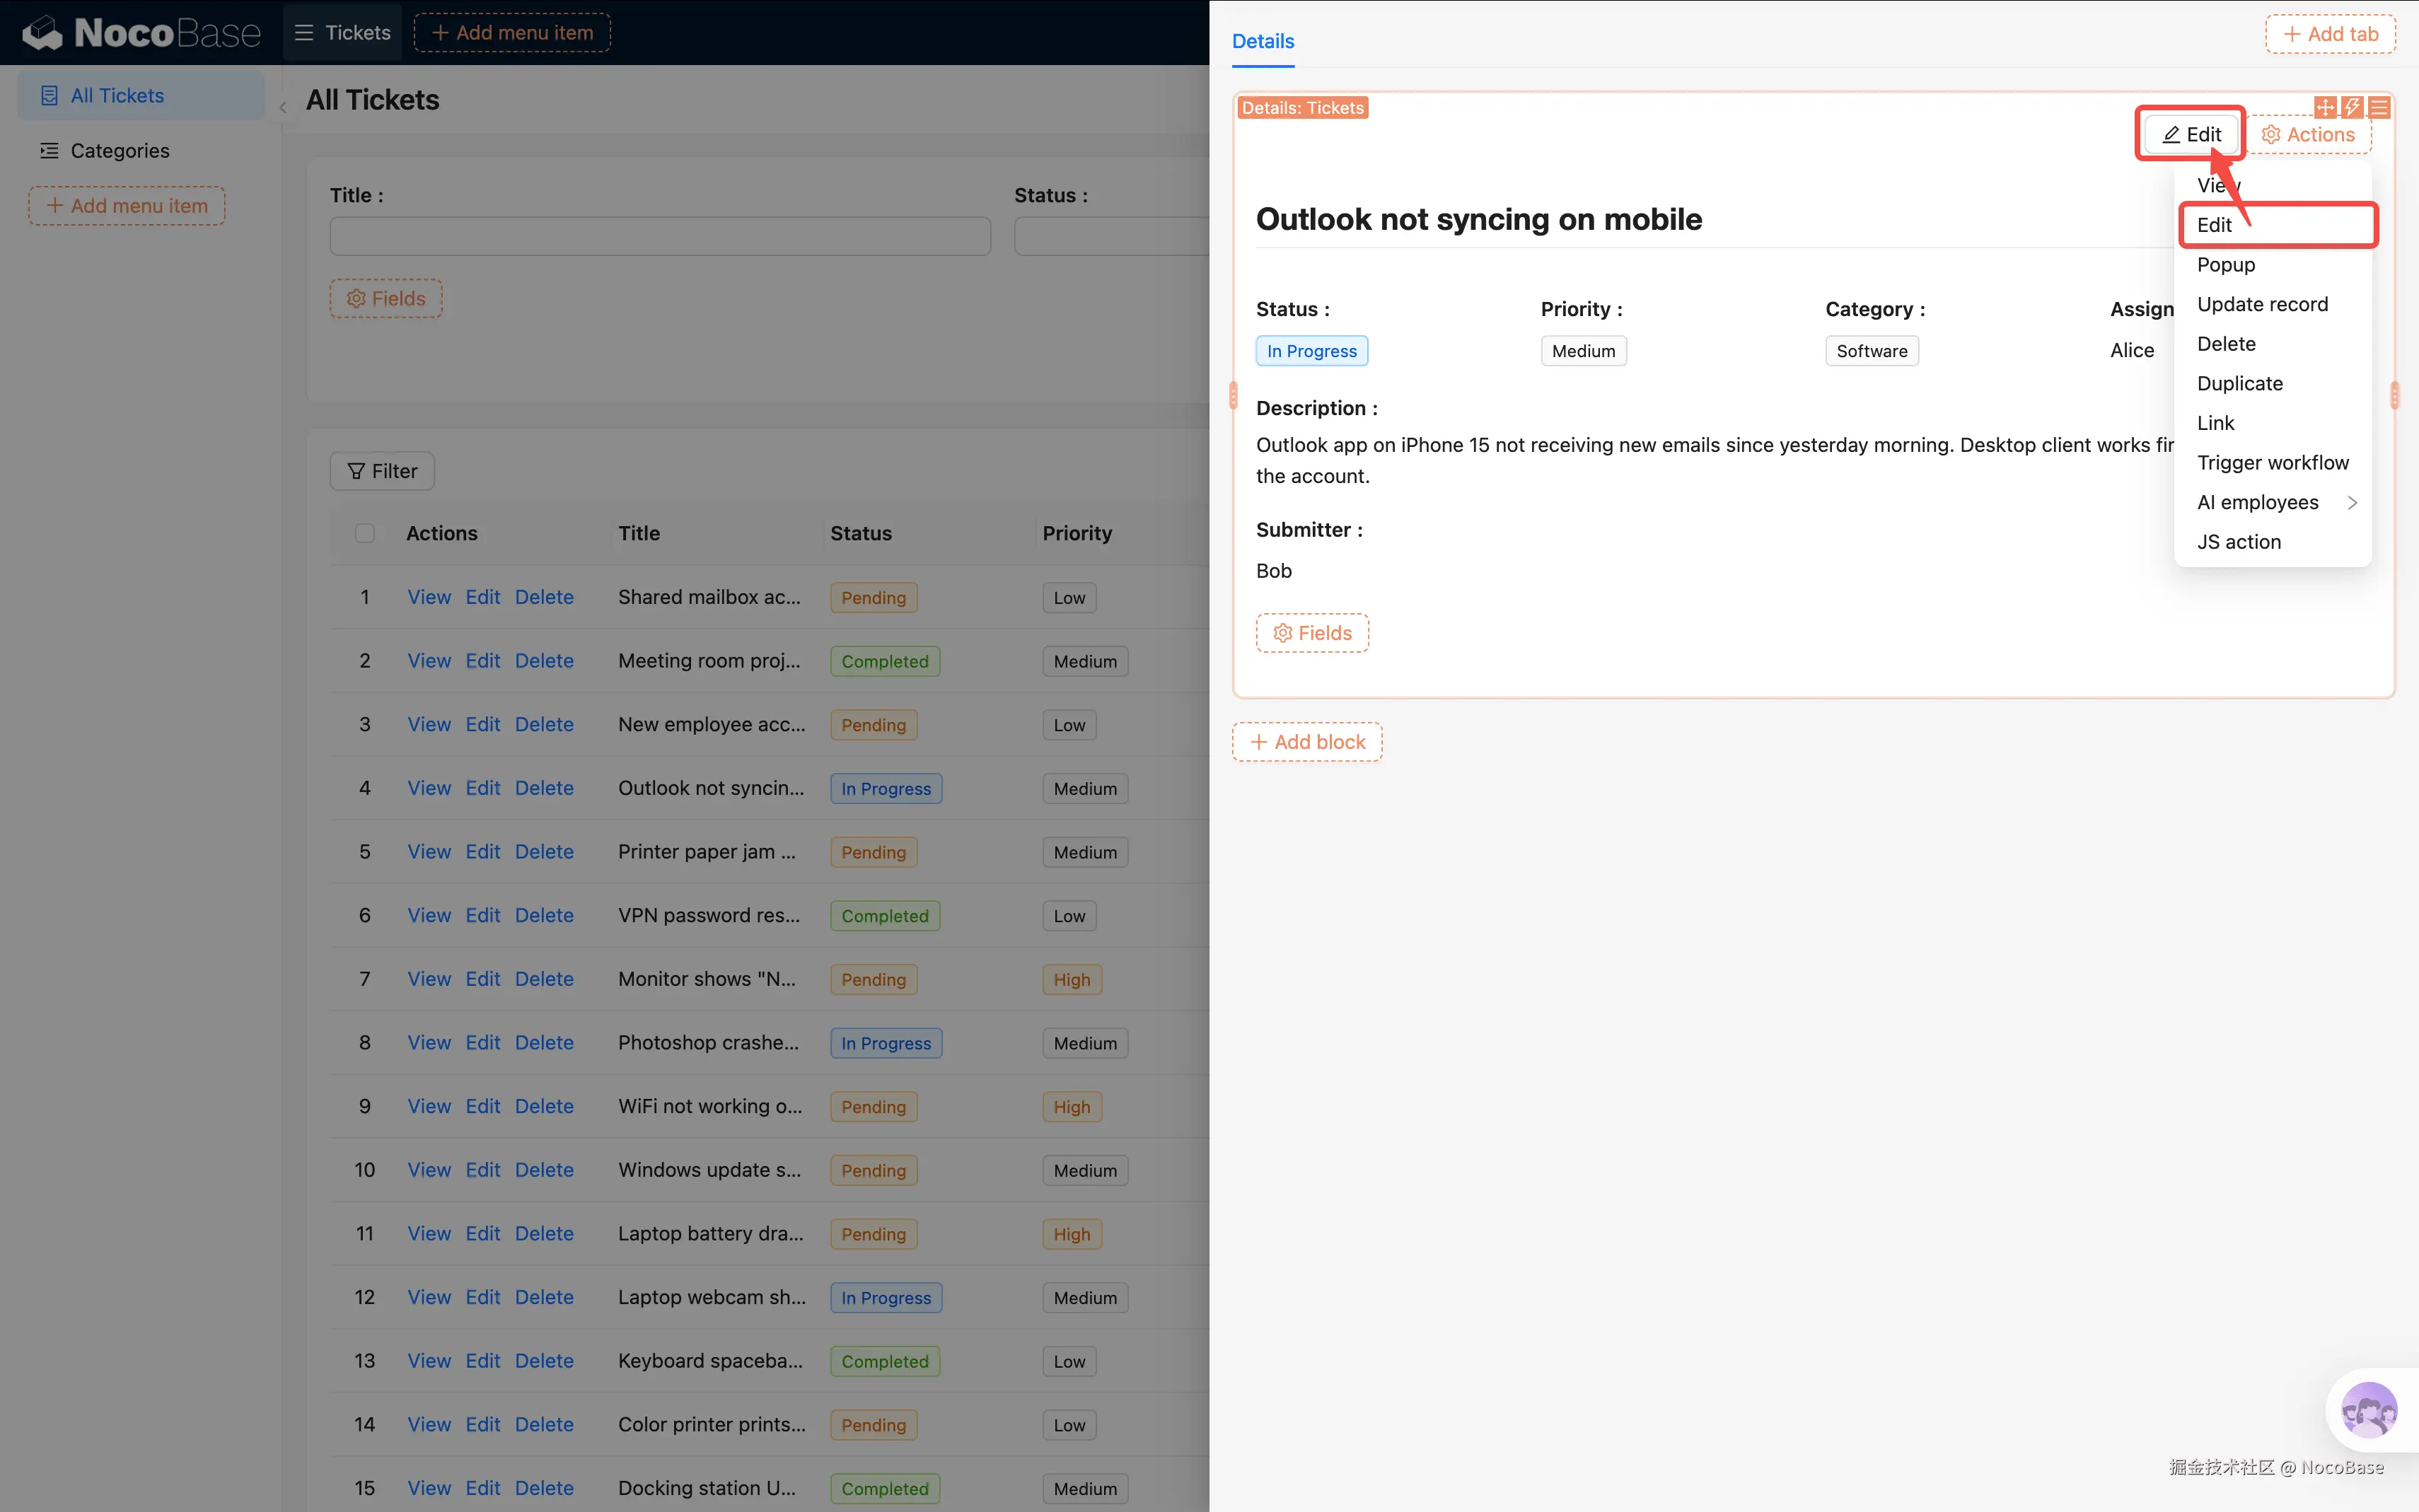Open the Fields dropdown in the Details block
2419x1512 pixels.
[1312, 633]
